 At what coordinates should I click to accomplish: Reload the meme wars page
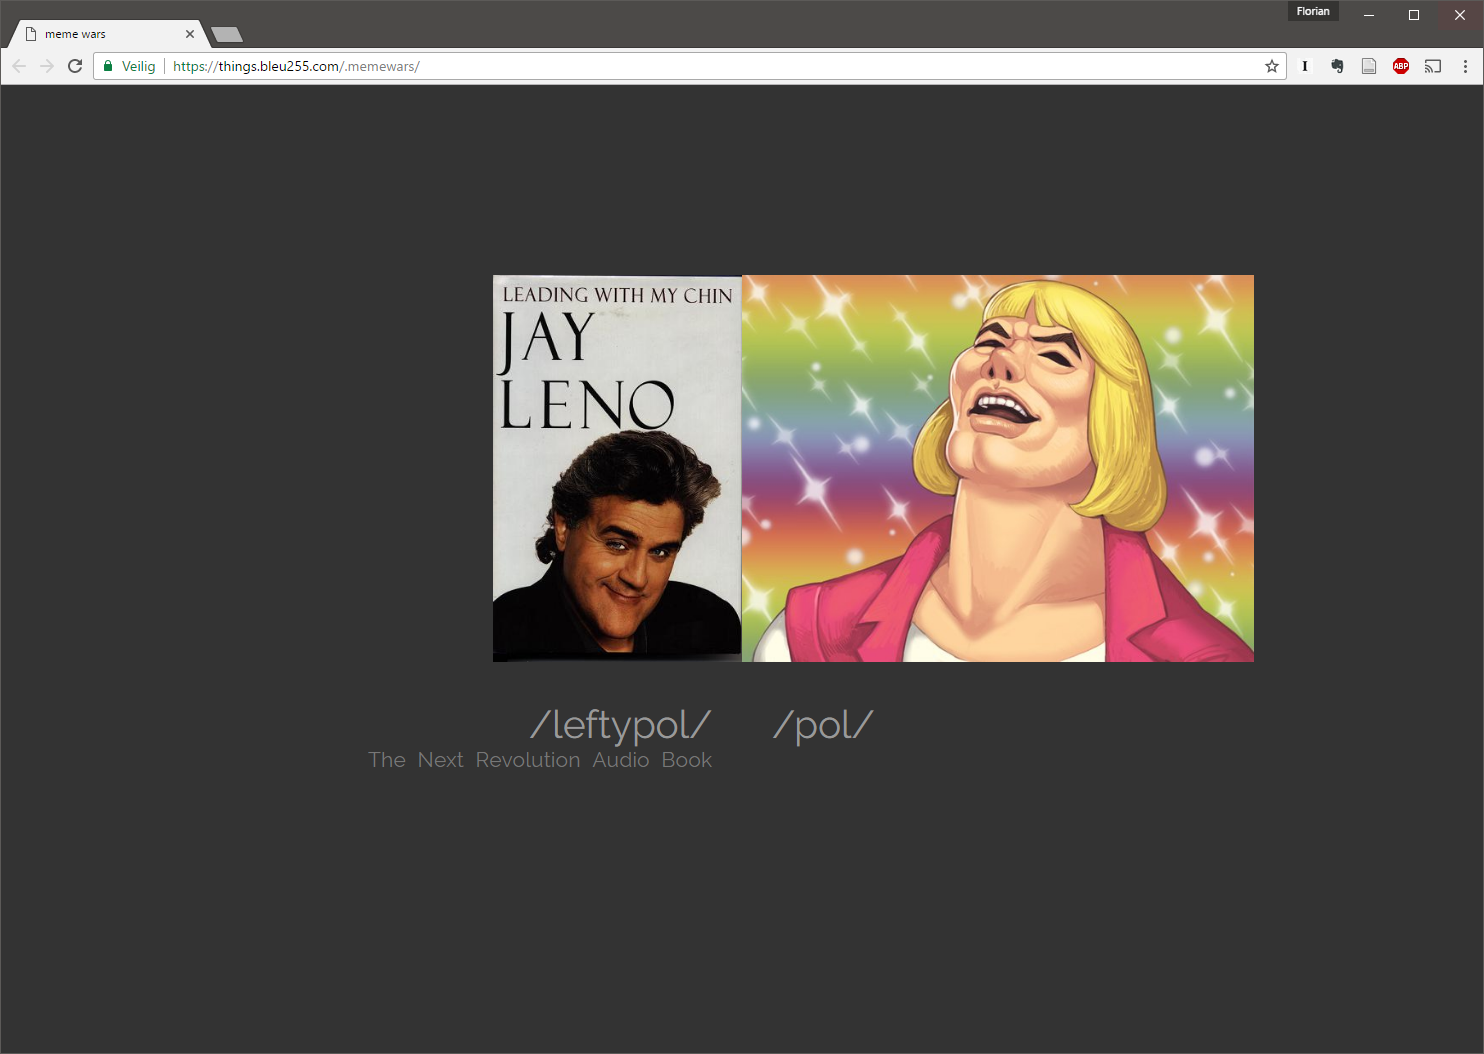75,66
